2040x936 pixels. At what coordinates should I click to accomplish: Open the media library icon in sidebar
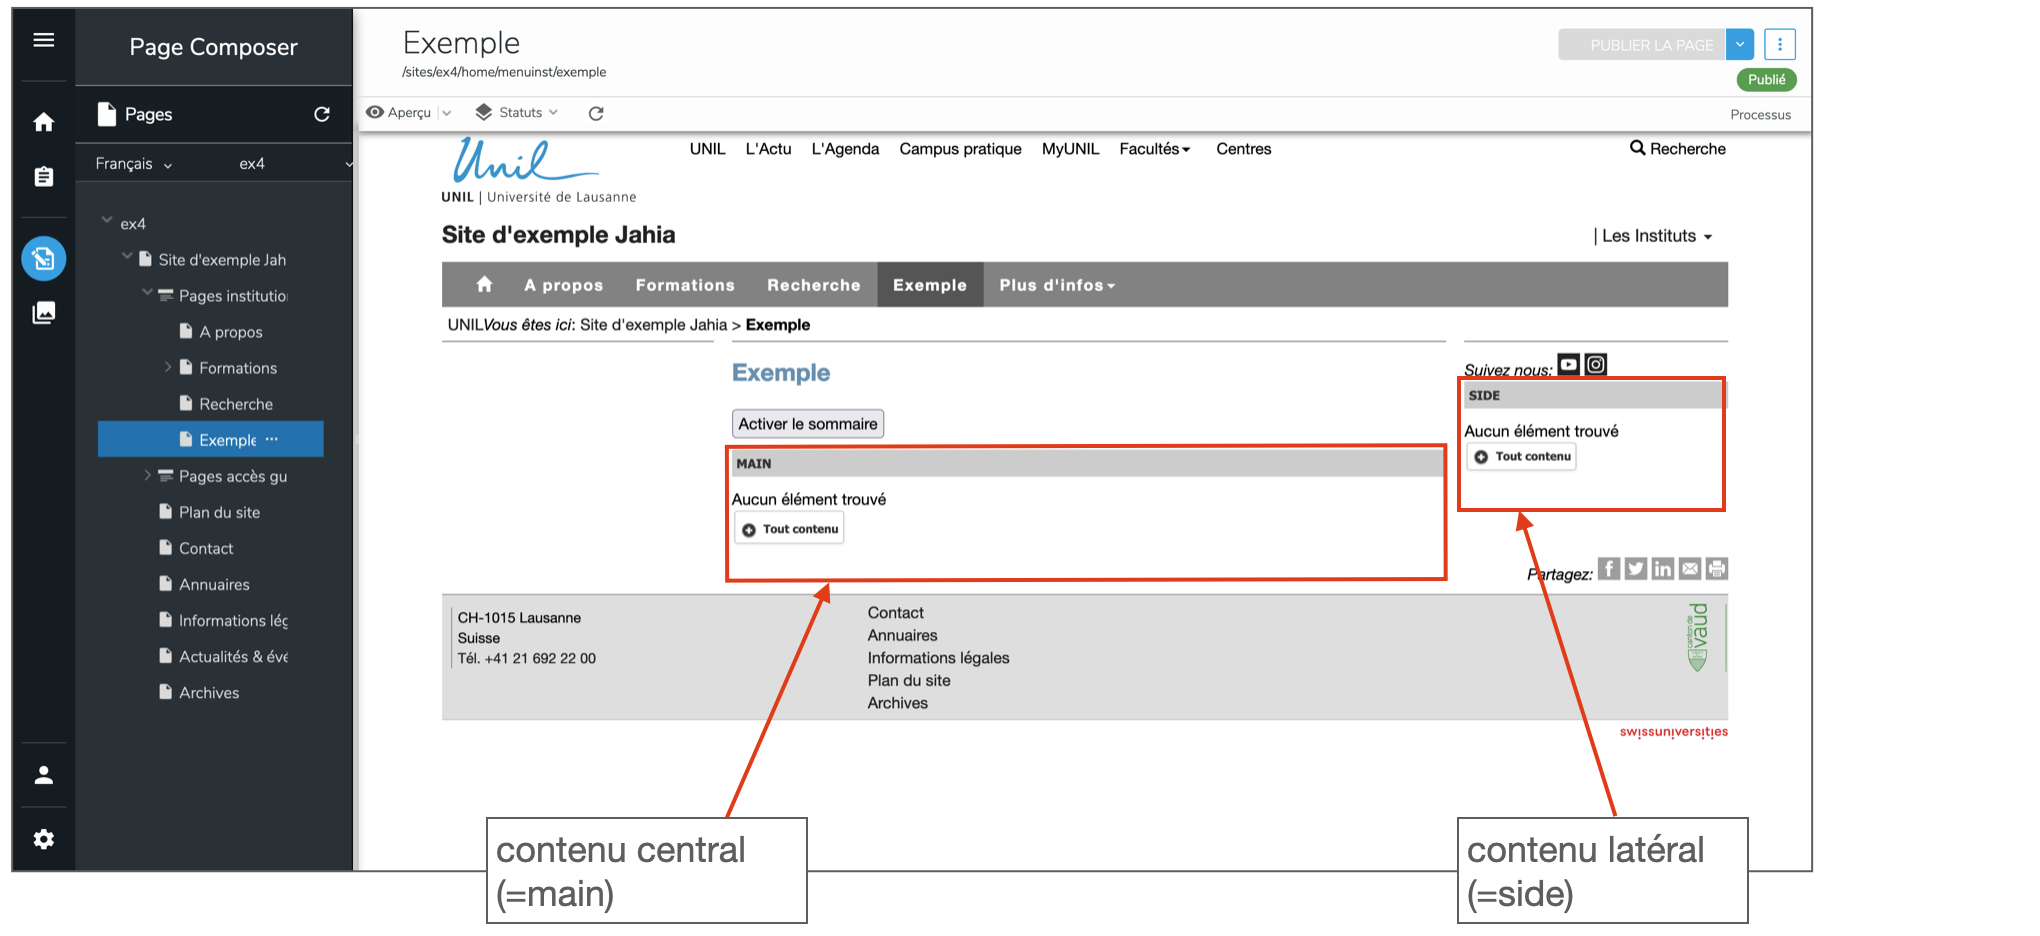coord(43,313)
